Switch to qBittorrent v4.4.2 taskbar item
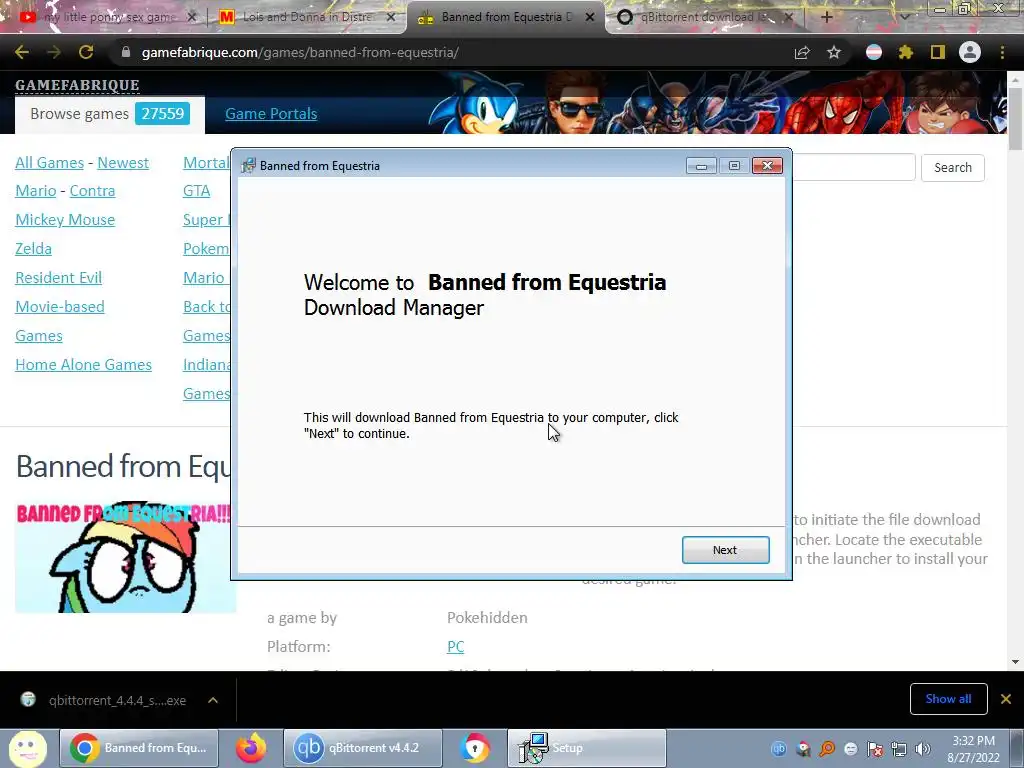Screen dimensions: 1024x768 (x=362, y=748)
